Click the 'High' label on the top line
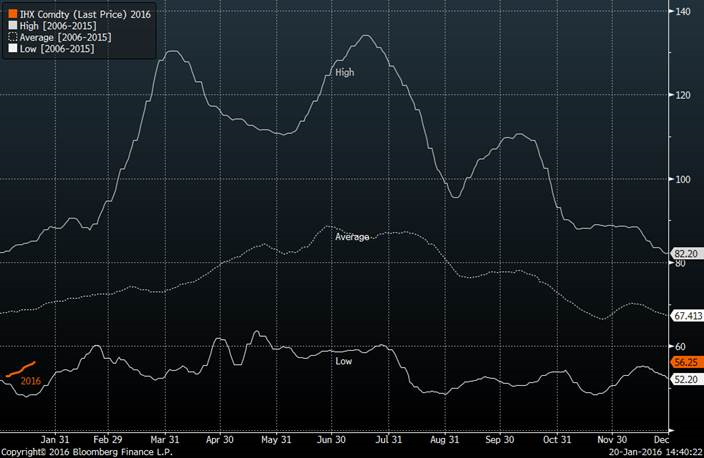The width and height of the screenshot is (704, 458). 345,72
